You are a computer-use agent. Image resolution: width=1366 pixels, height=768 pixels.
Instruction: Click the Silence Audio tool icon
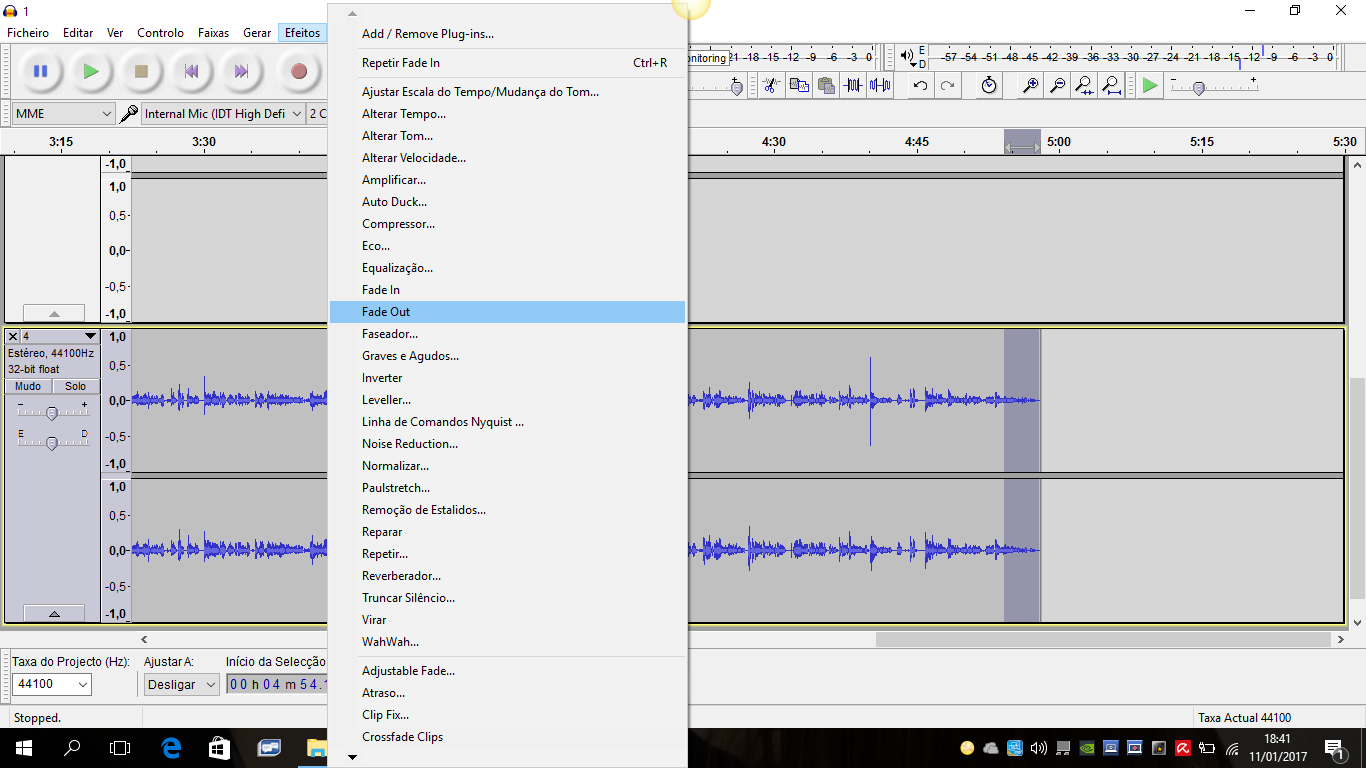coord(879,85)
